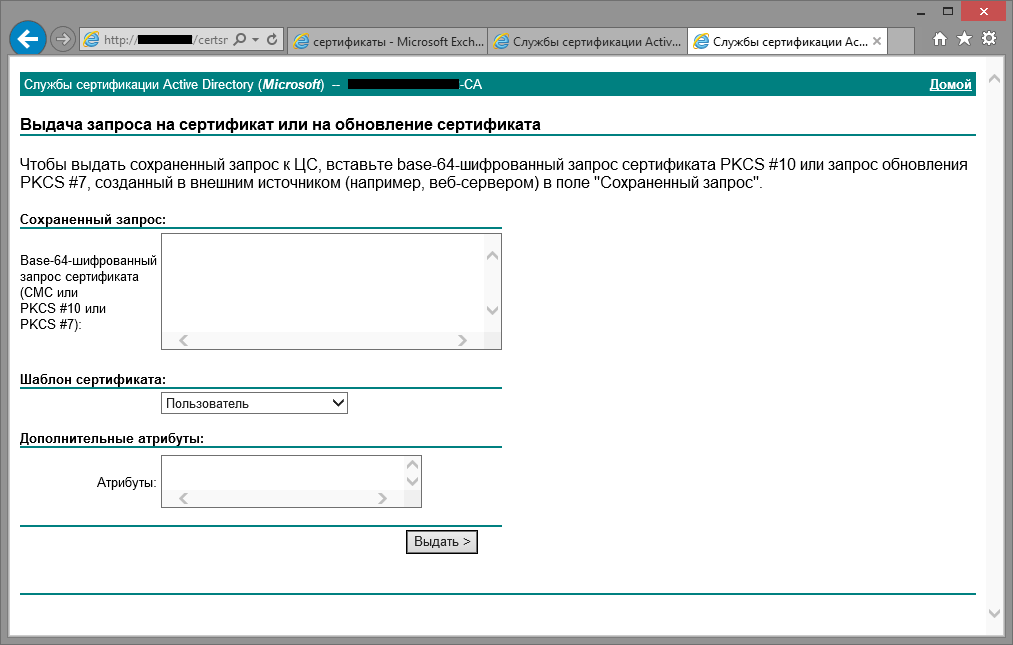Viewport: 1013px width, 645px height.
Task: Click right arrow of saved request horizontal scrollbar
Action: click(462, 341)
